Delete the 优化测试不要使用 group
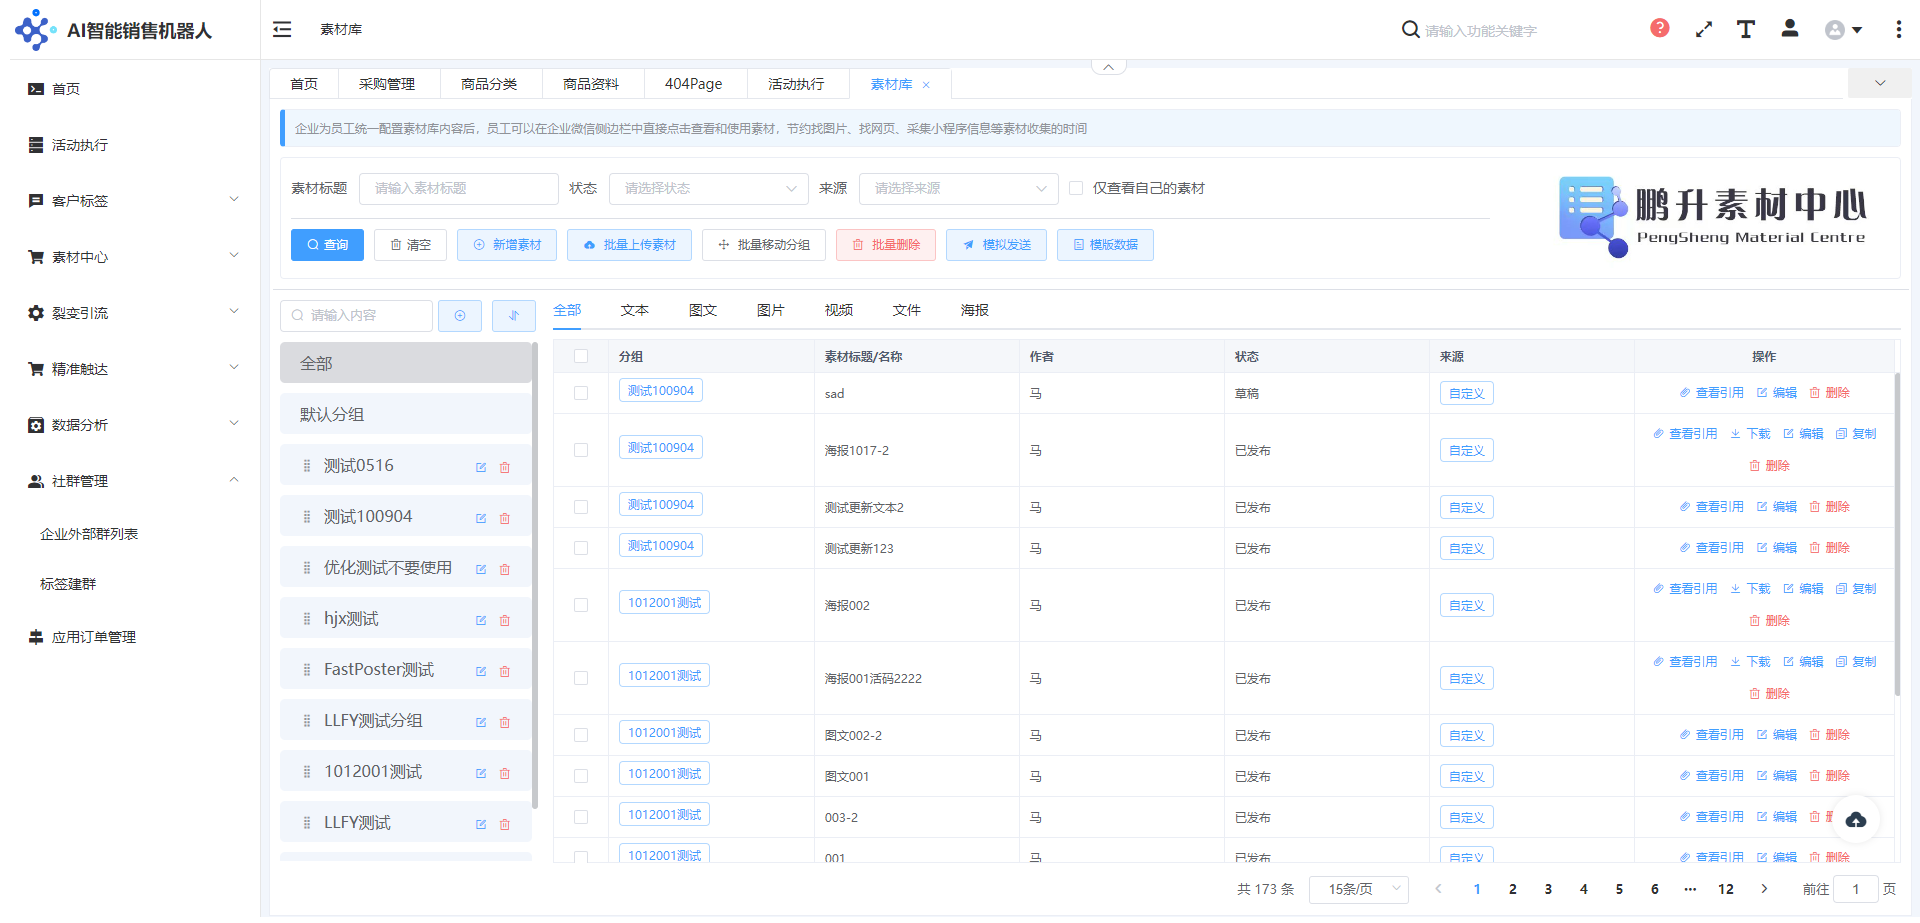Screen dimensions: 1920x923 coord(505,569)
